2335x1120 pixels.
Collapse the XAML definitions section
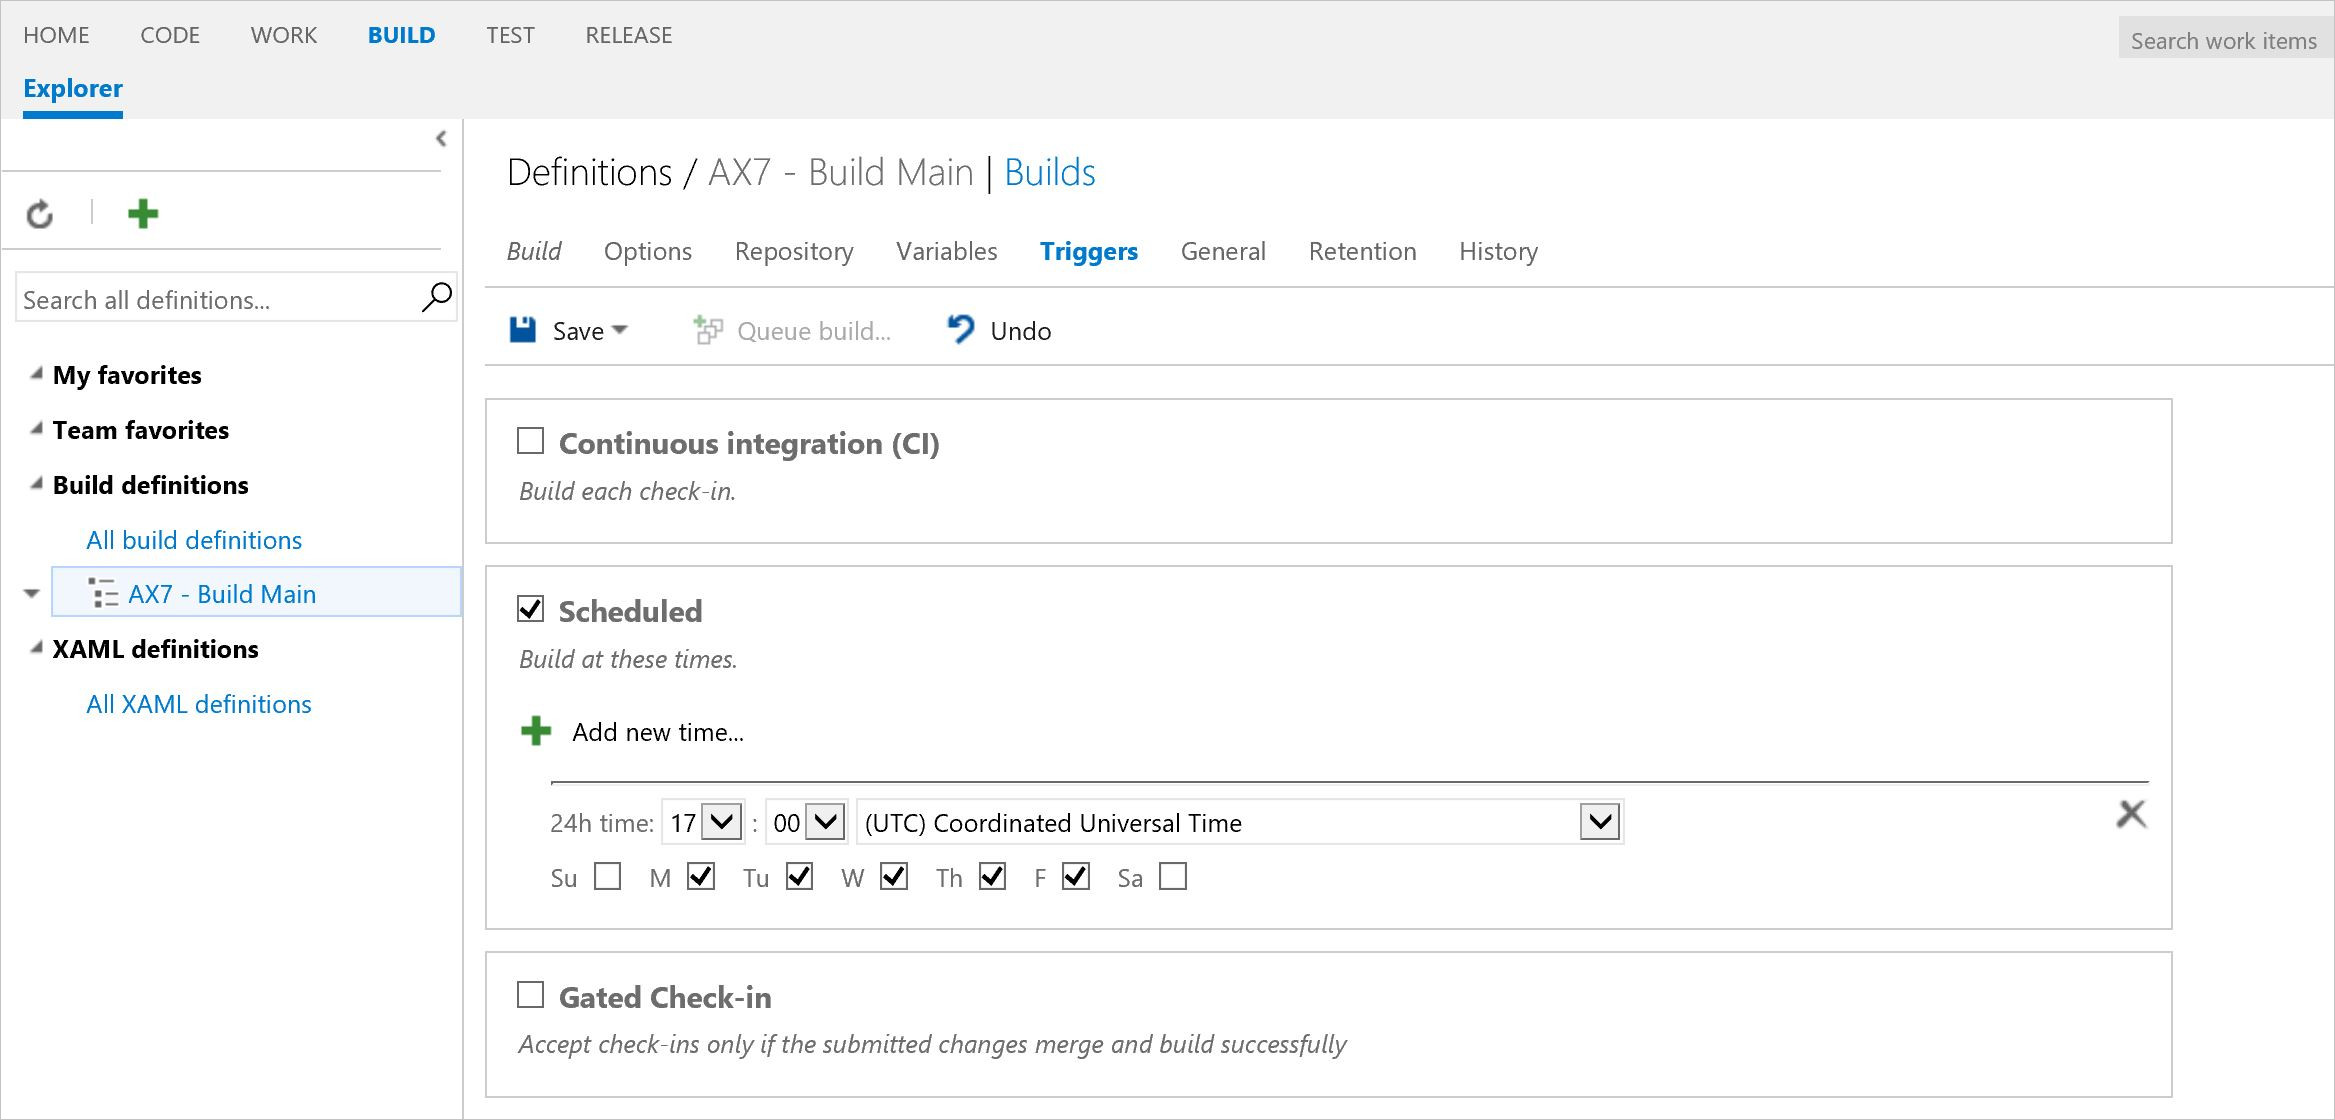[x=36, y=648]
